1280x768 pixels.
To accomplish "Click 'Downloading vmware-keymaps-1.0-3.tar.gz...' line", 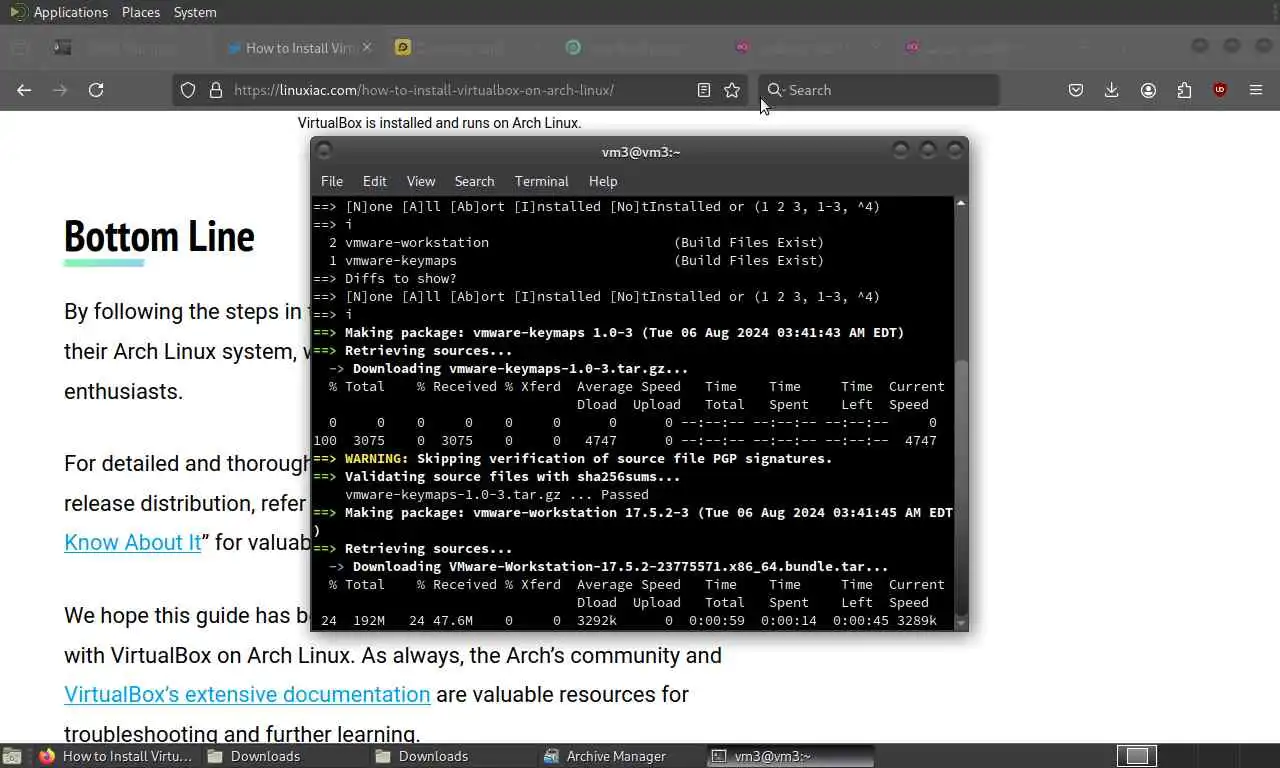I will 509,368.
